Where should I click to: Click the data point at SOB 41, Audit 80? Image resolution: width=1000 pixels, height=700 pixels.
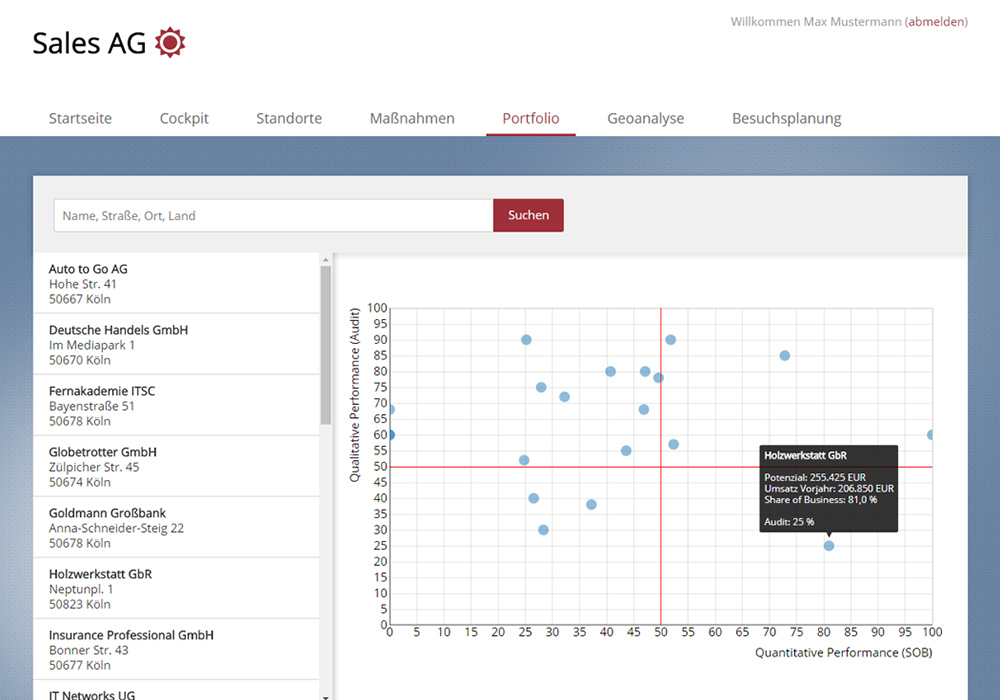coord(610,372)
